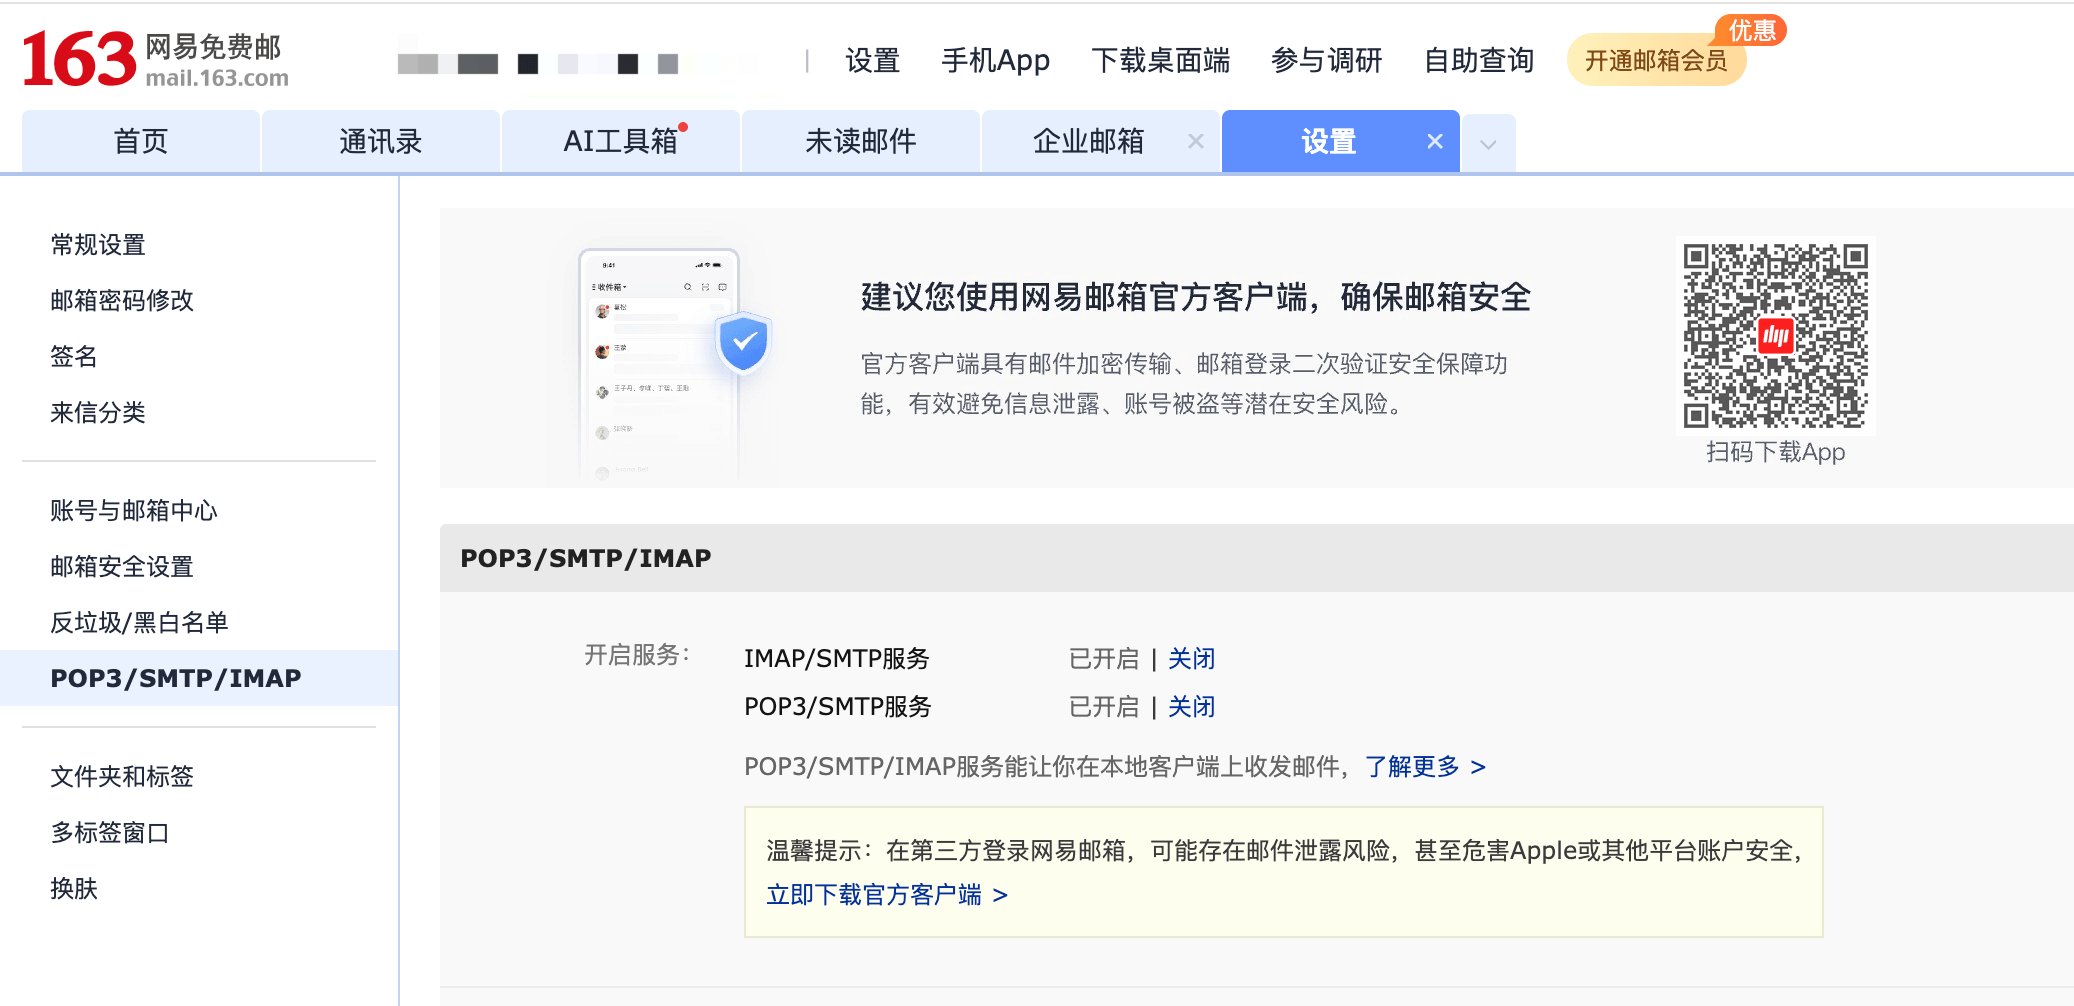
Task: Select 多标签窗口 in the sidebar
Action: [110, 833]
